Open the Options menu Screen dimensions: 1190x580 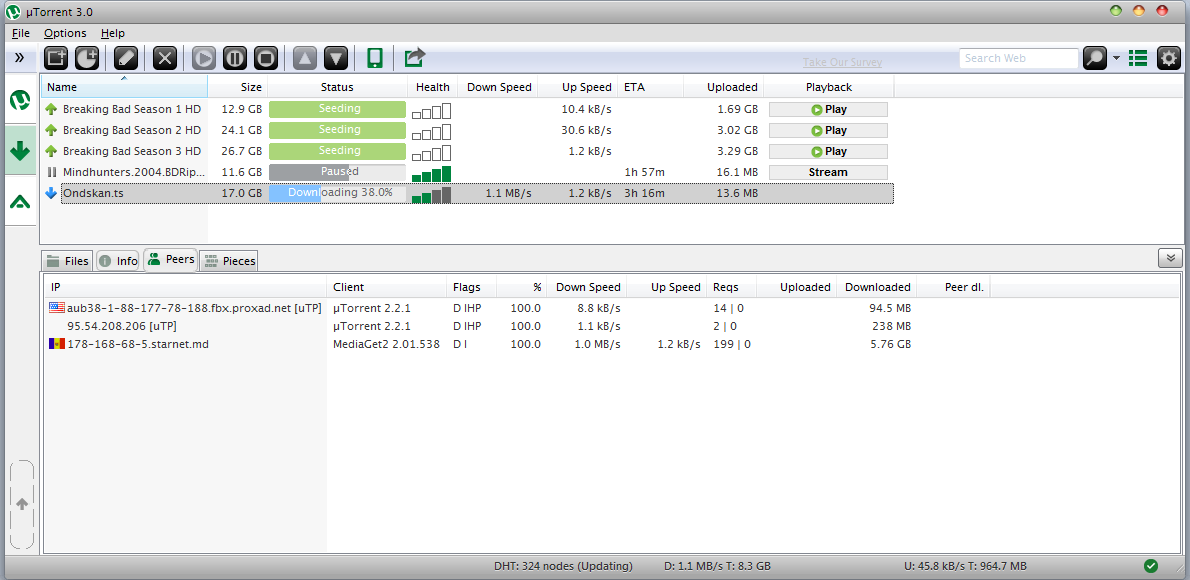click(65, 33)
